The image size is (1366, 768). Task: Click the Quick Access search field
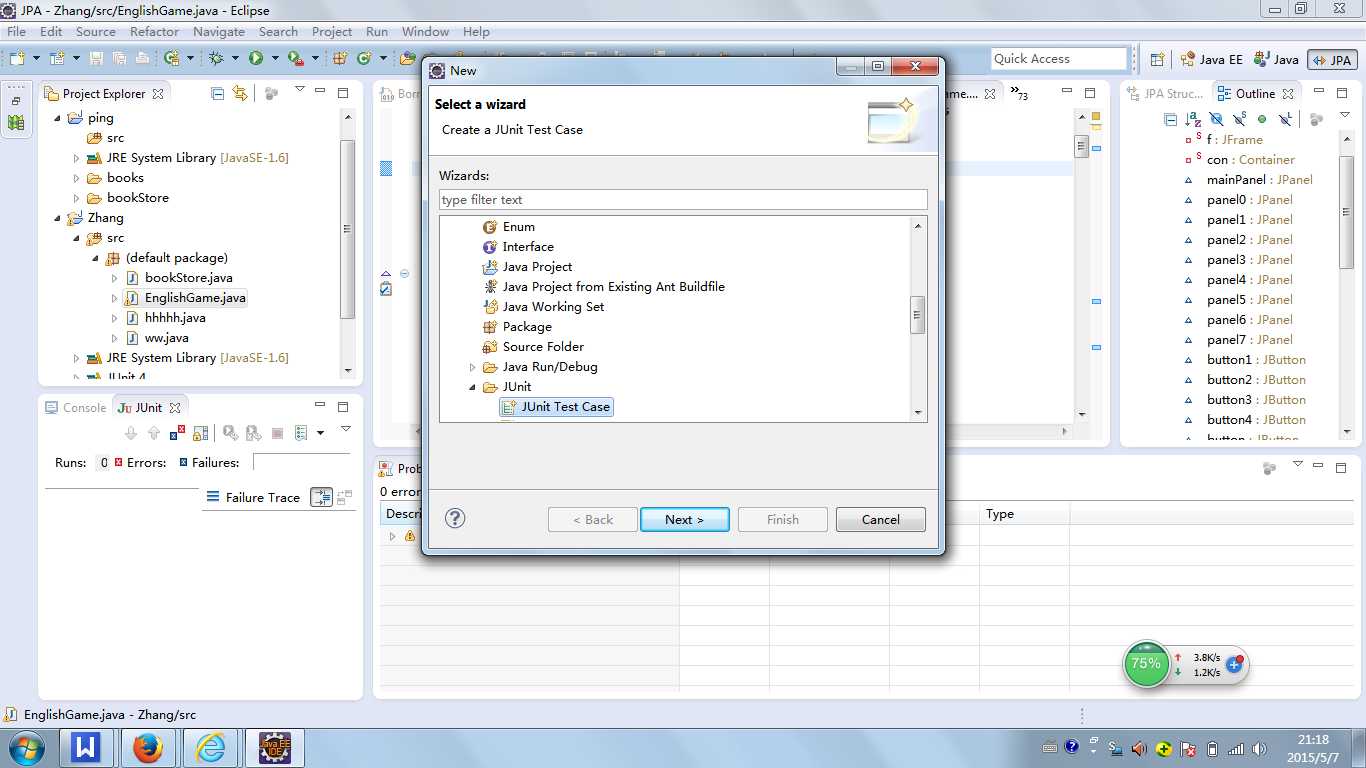(1059, 59)
